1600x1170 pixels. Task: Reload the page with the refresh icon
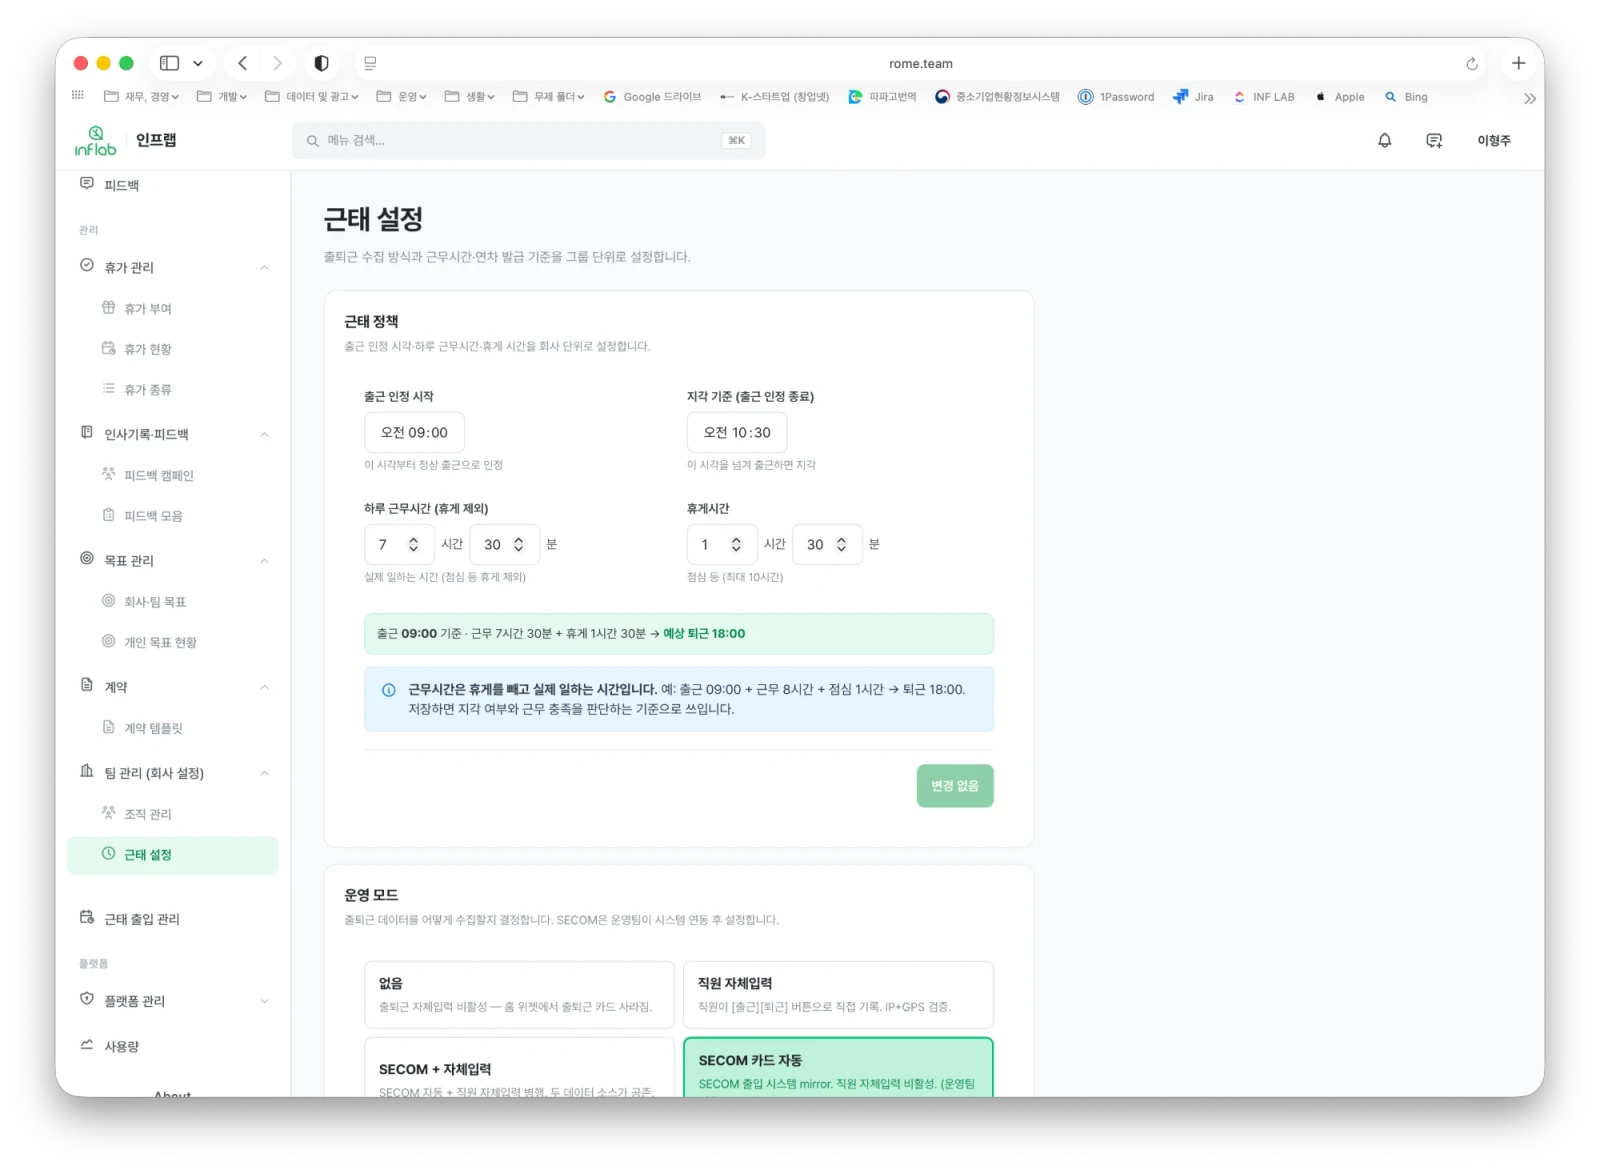[1471, 64]
